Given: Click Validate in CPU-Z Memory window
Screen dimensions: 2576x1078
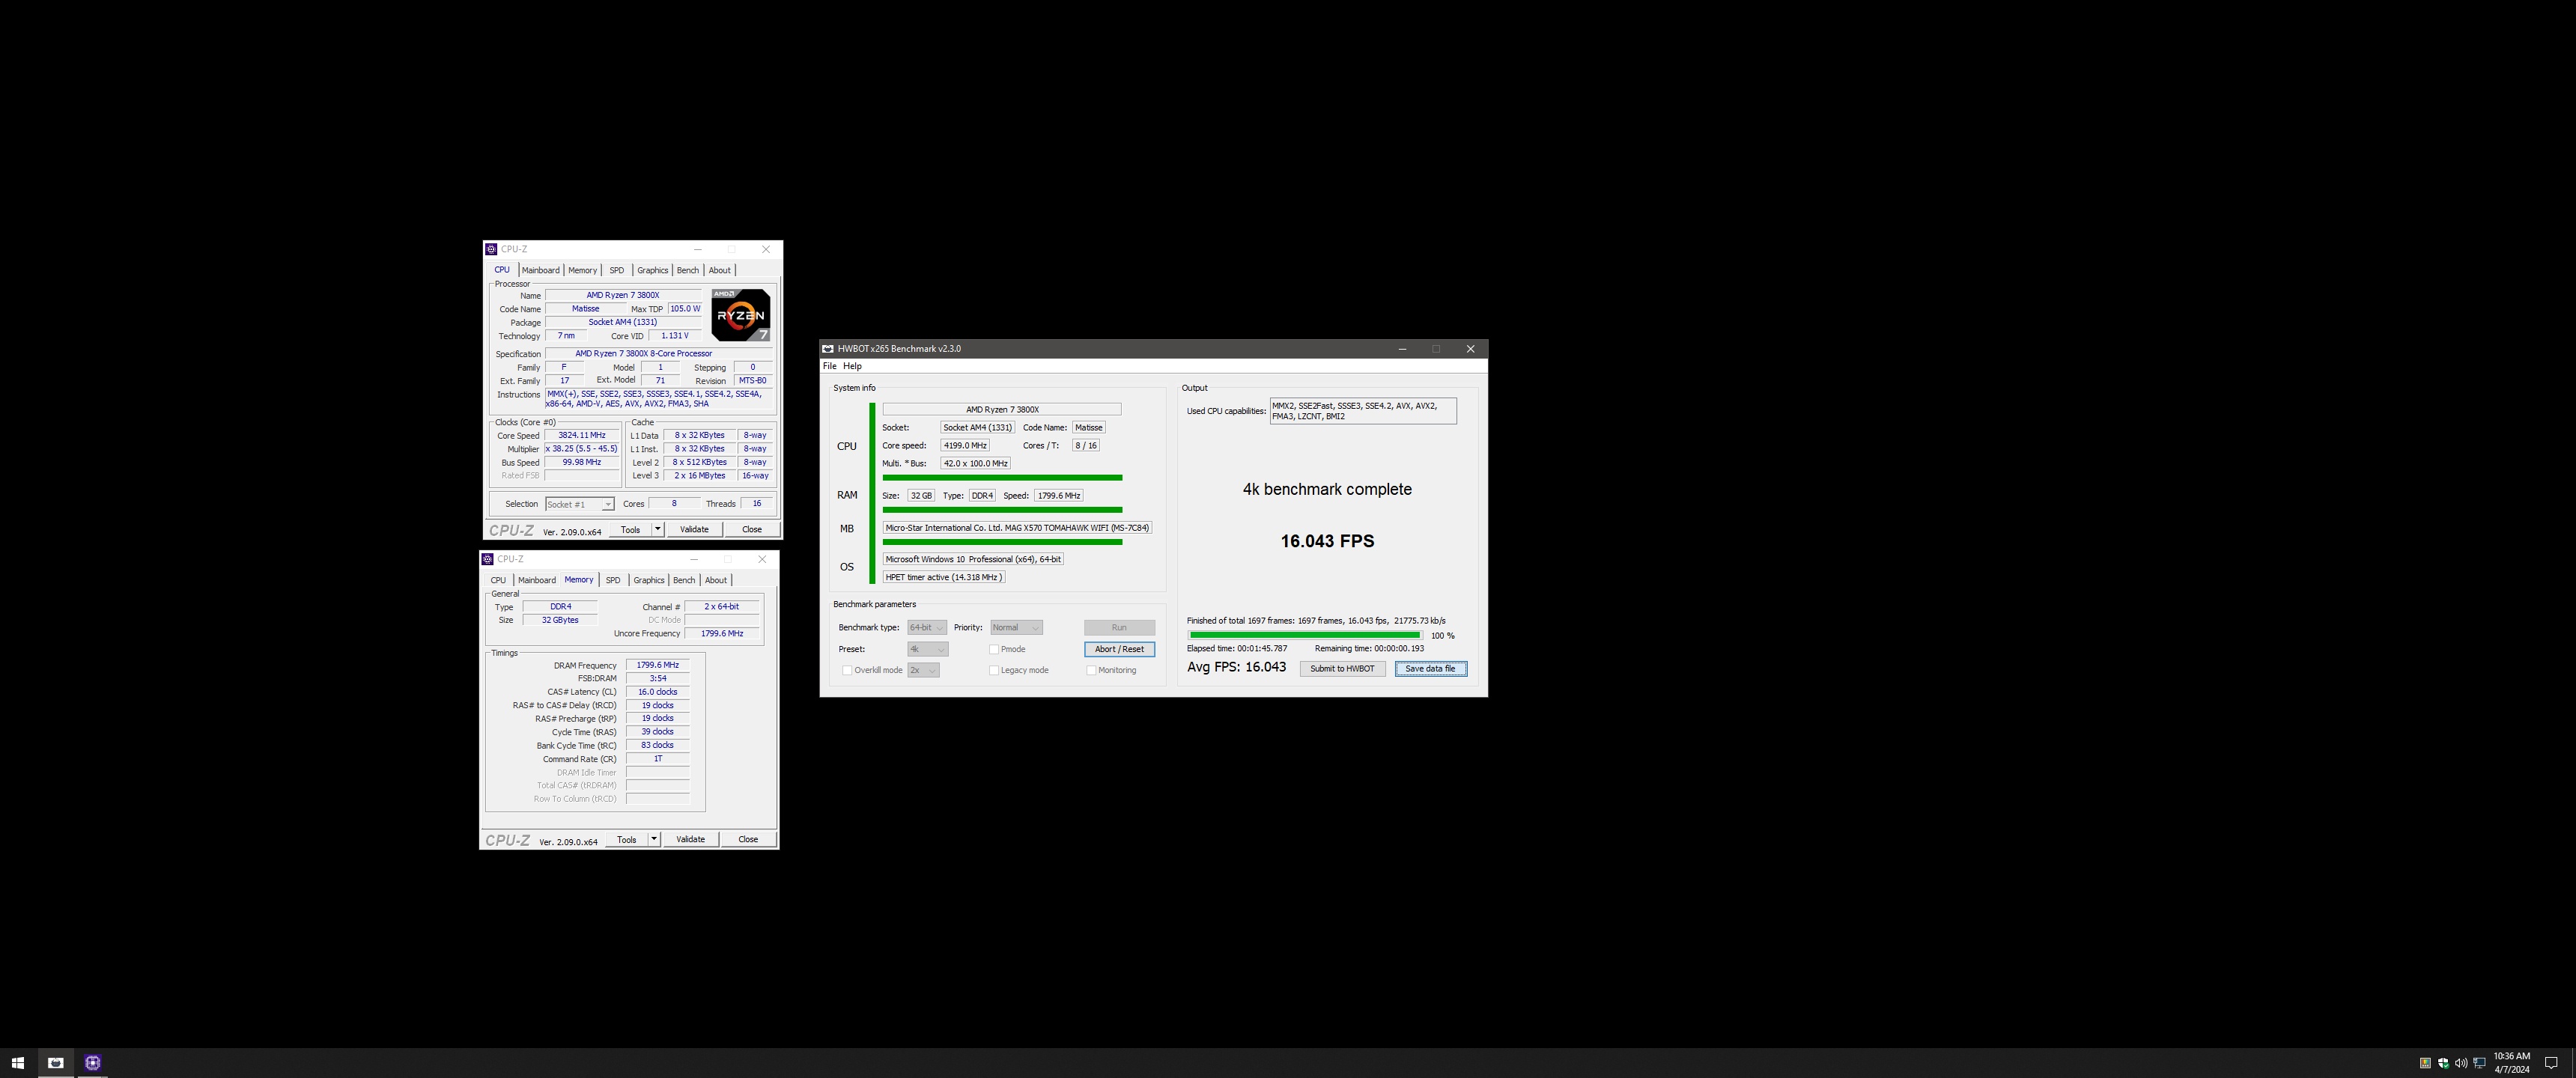Looking at the screenshot, I should tap(690, 840).
